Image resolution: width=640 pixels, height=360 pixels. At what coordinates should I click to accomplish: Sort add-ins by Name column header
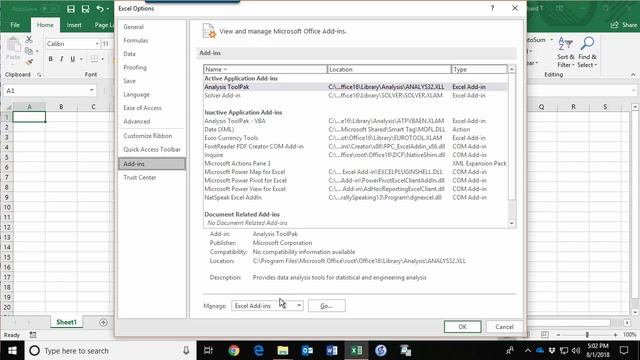point(265,69)
